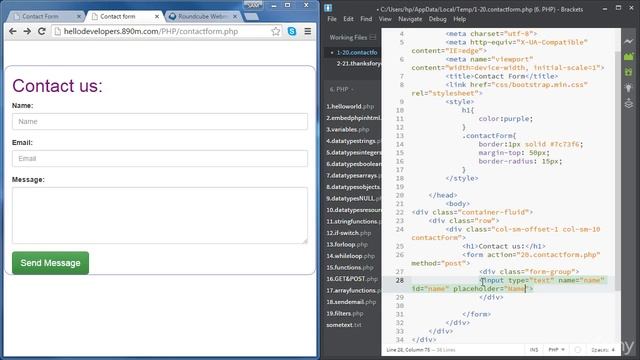Open 7.datatypesarrays file
Image resolution: width=640 pixels, height=360 pixels.
pos(353,176)
